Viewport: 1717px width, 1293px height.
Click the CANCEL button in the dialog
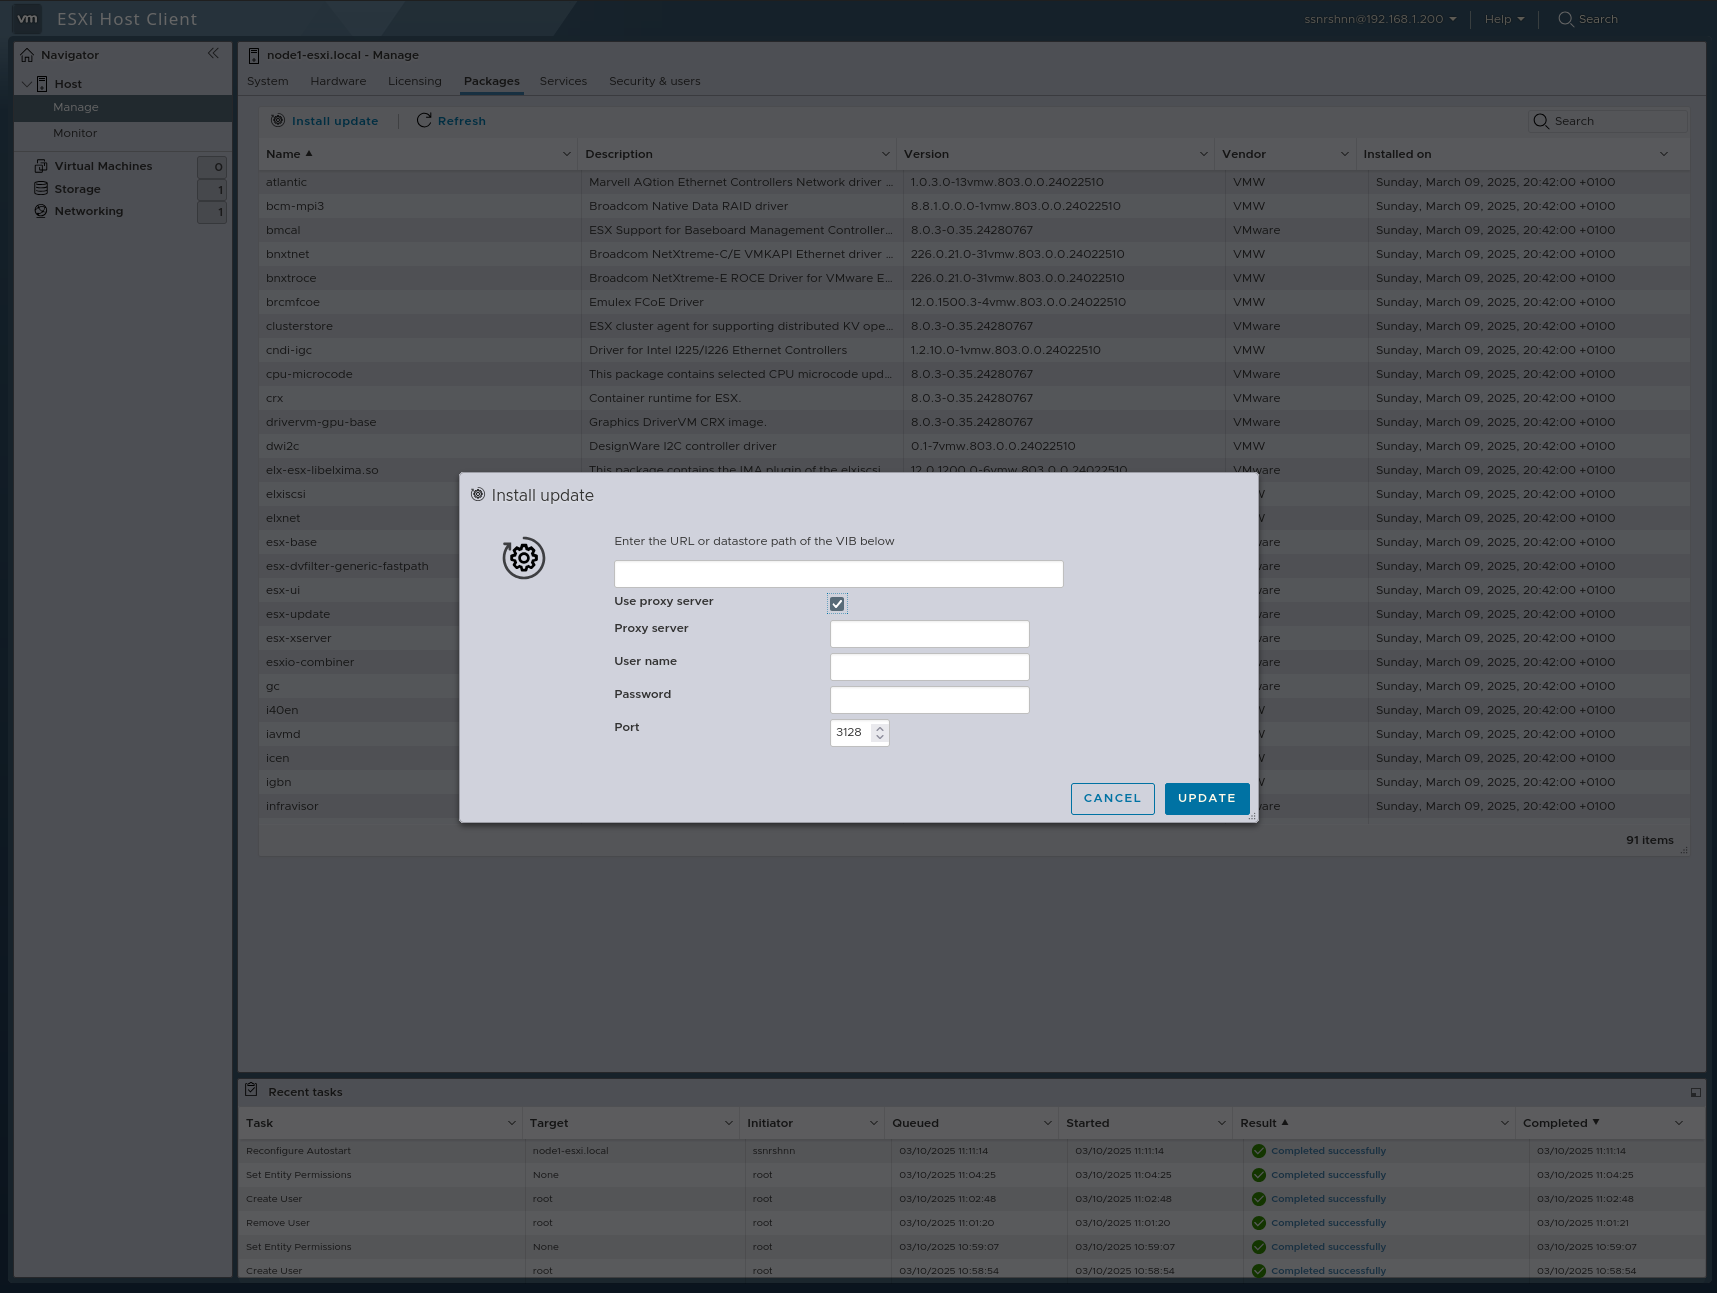[1112, 798]
